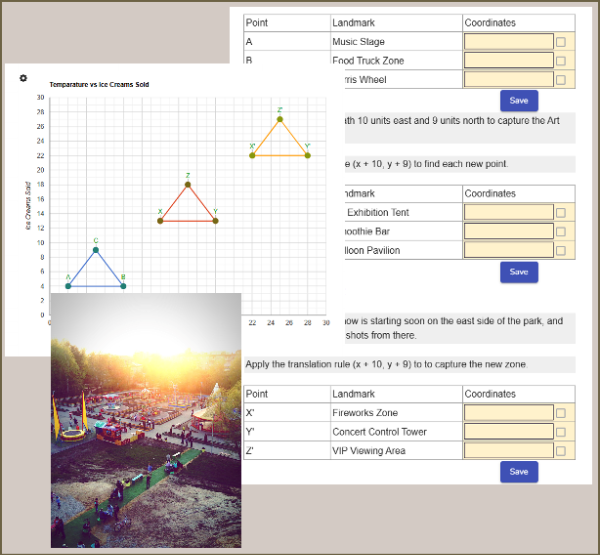600x555 pixels.
Task: Open the chart settings gear icon
Action: pos(23,77)
